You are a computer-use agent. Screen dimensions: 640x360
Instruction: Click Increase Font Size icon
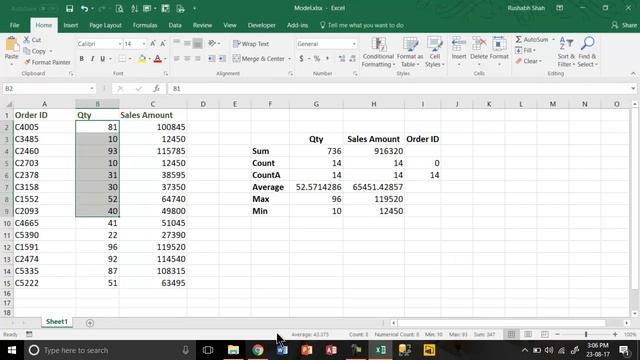click(153, 44)
